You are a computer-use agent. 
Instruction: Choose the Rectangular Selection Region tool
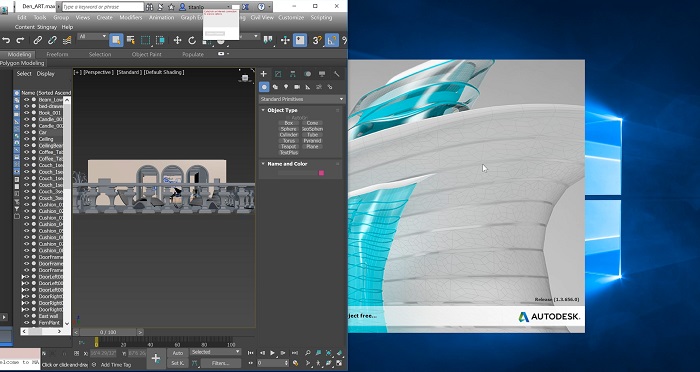(145, 40)
